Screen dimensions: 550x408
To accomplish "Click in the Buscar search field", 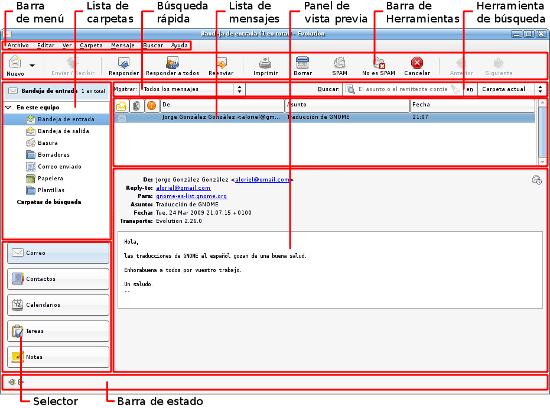I will coord(402,89).
